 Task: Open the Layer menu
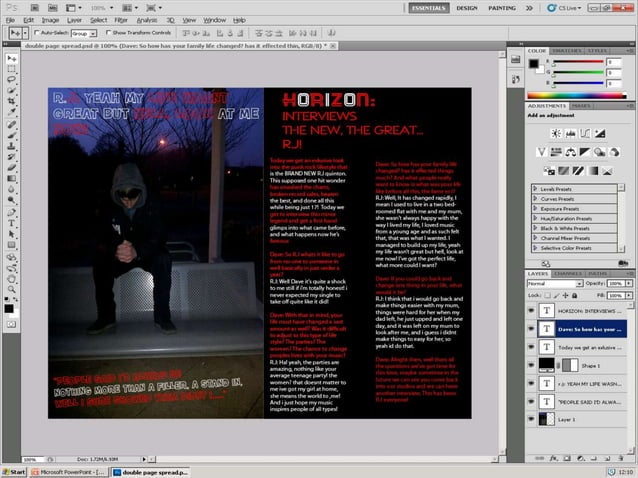point(74,20)
